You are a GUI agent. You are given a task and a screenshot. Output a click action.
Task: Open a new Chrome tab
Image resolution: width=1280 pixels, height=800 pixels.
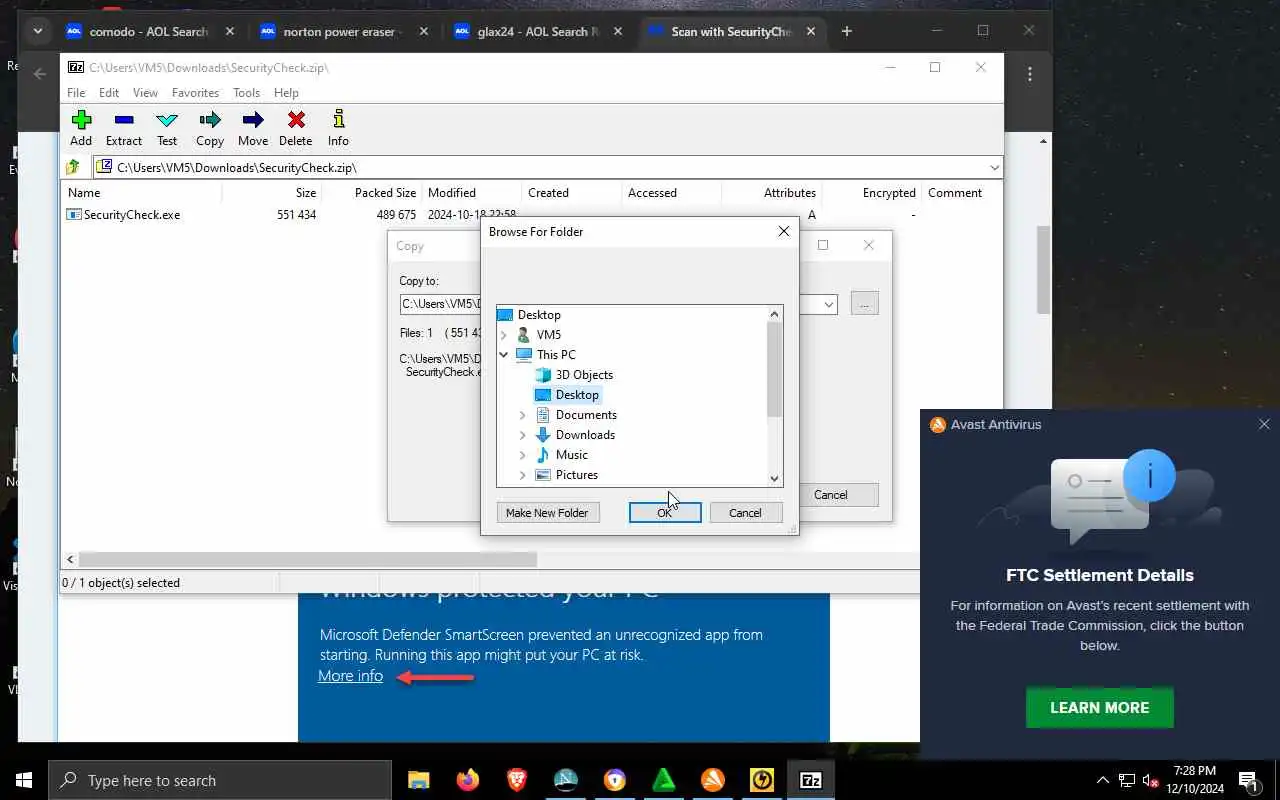coord(846,31)
